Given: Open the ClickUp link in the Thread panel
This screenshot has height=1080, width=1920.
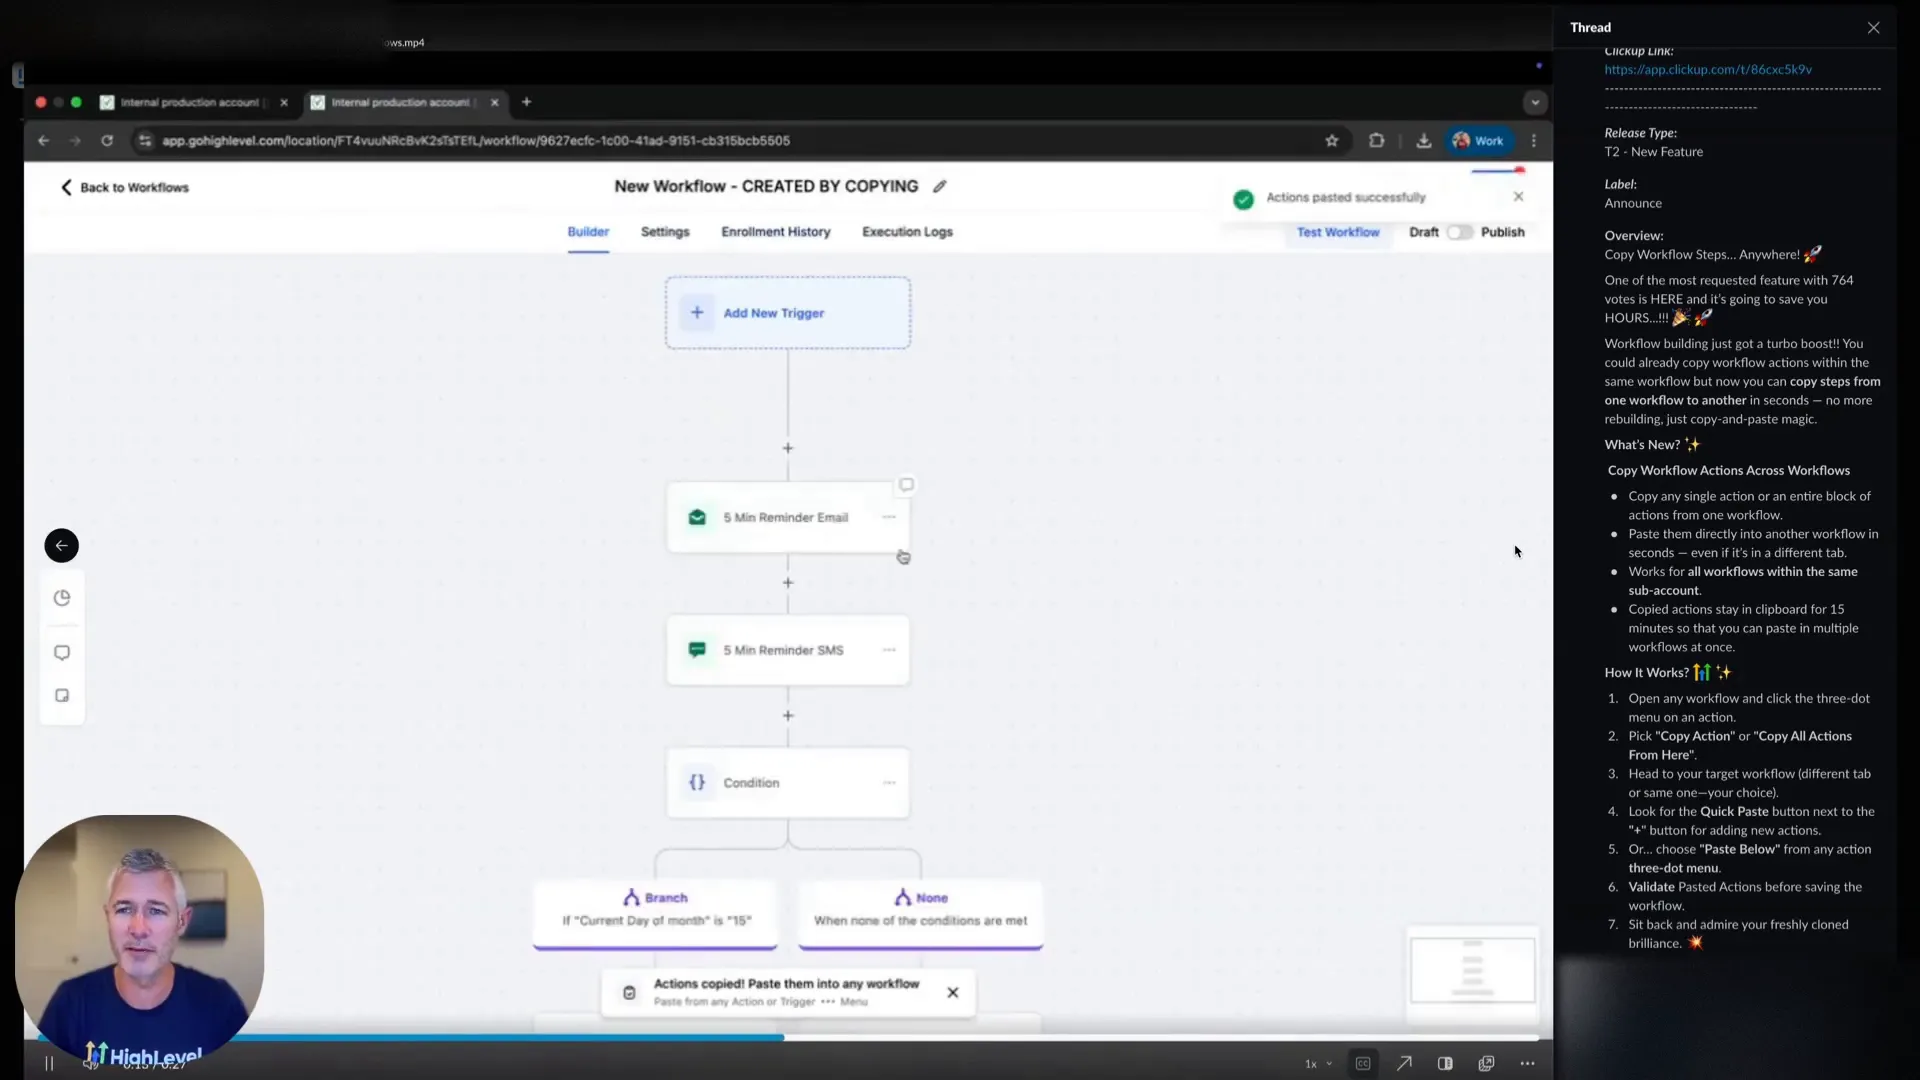Looking at the screenshot, I should (x=1709, y=69).
